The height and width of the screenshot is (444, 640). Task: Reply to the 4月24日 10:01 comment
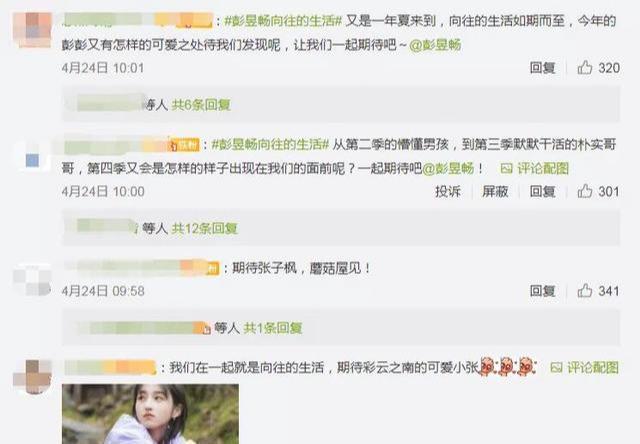[542, 67]
